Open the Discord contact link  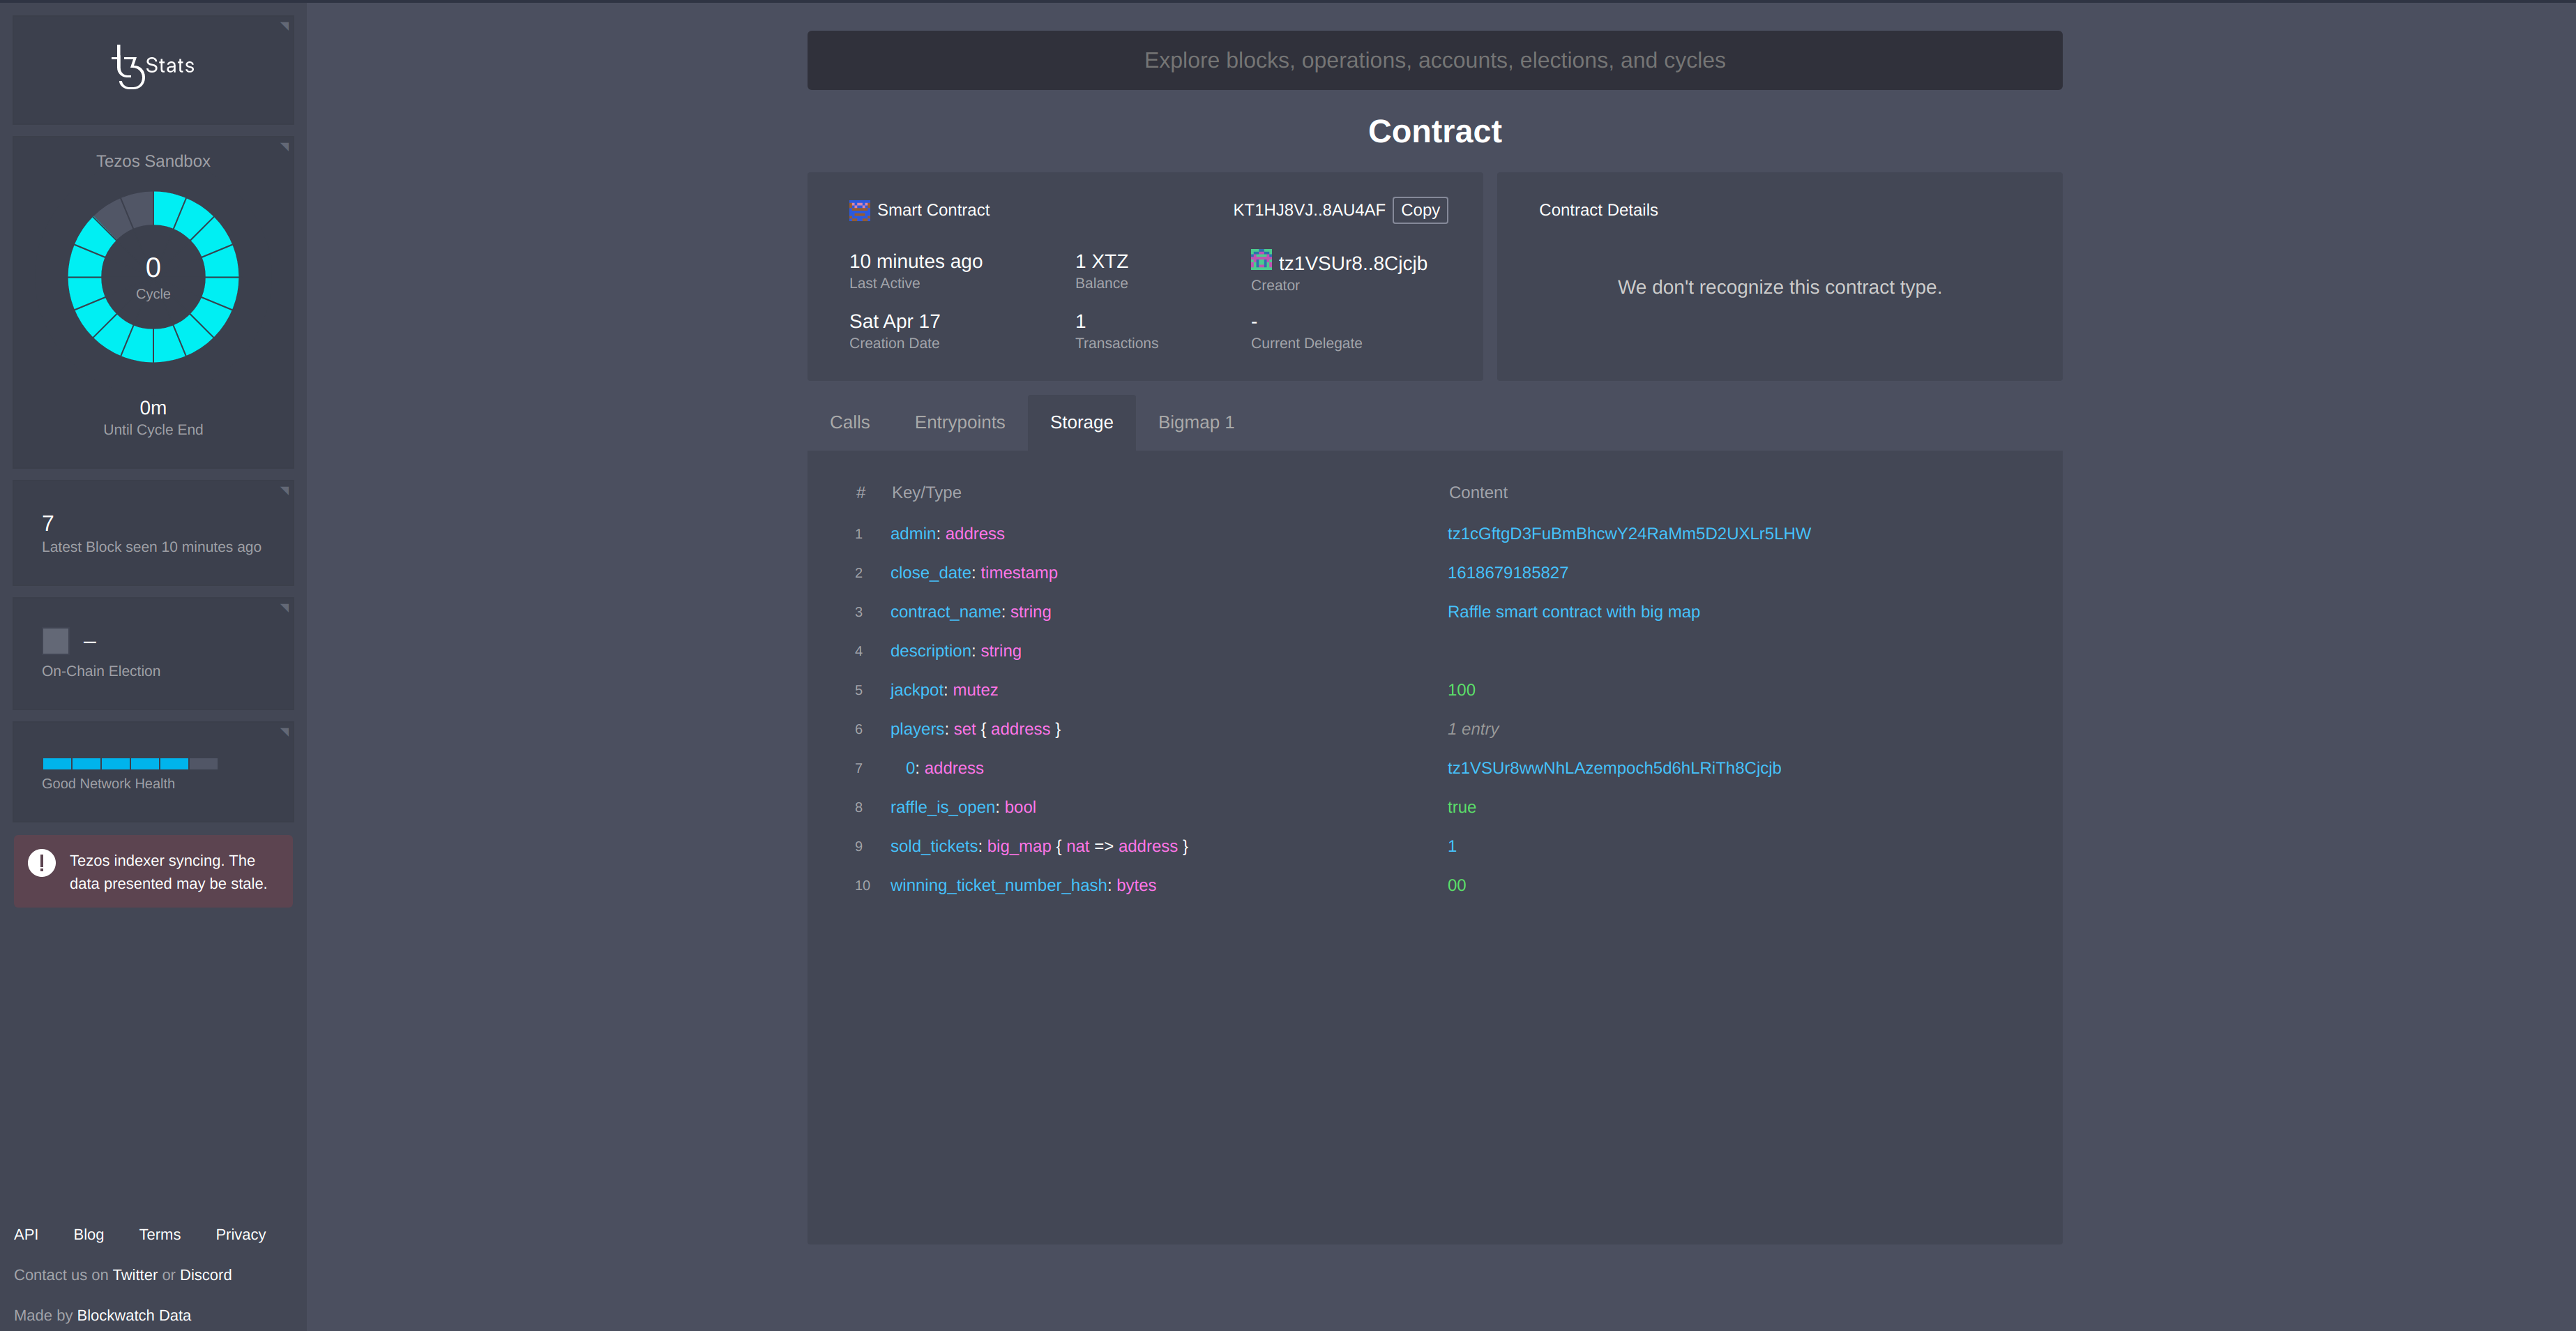tap(206, 1274)
